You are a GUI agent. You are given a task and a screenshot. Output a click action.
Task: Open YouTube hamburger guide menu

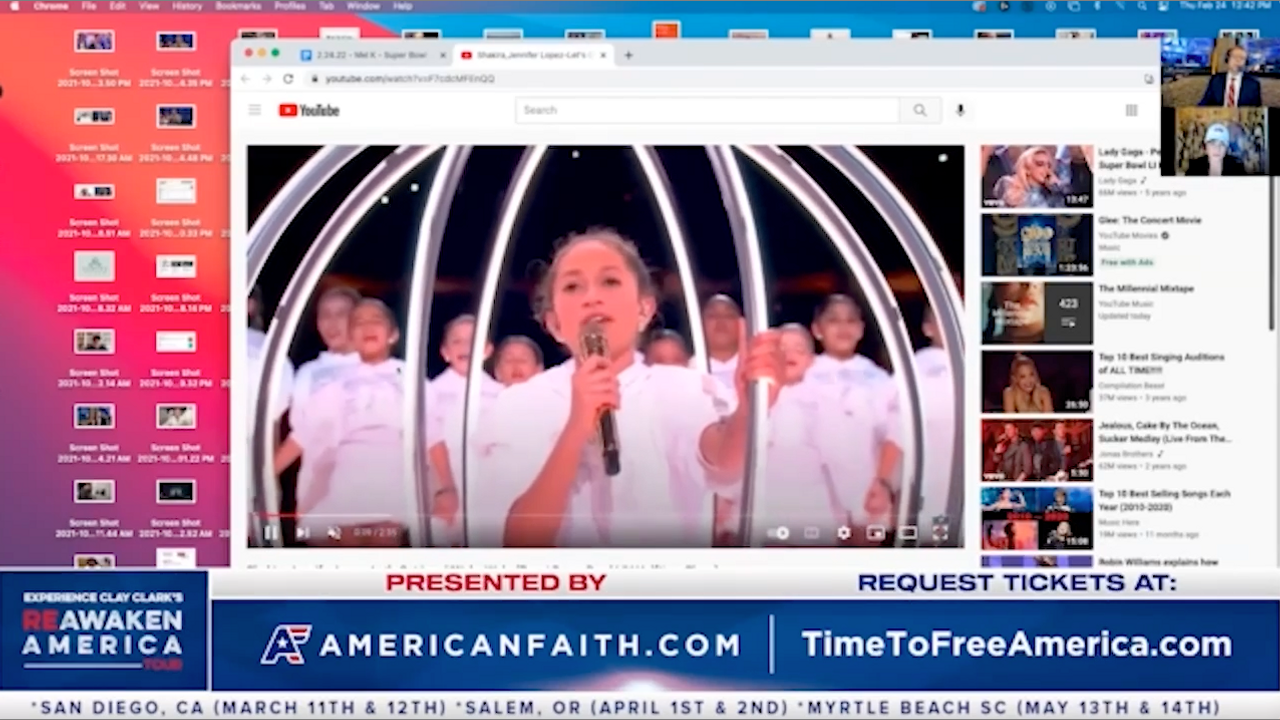click(255, 110)
